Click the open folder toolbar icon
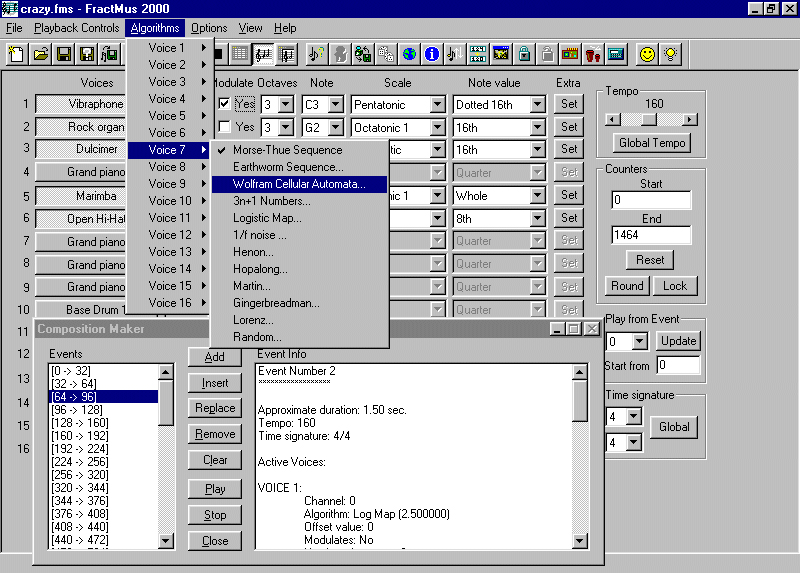Viewport: 800px width, 573px height. tap(41, 53)
